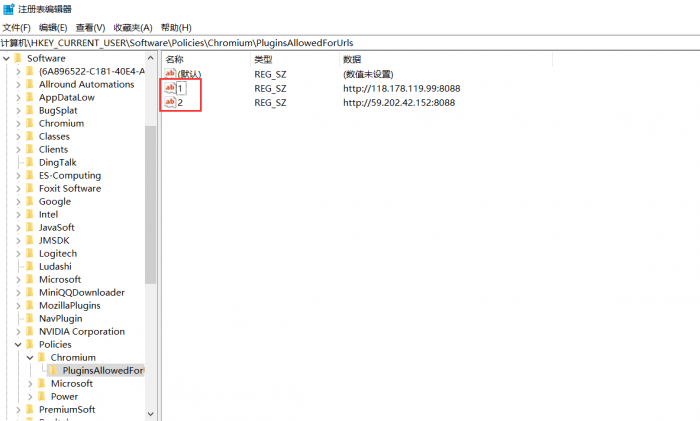Collapse the Policies key
This screenshot has width=700, height=421.
[18, 345]
